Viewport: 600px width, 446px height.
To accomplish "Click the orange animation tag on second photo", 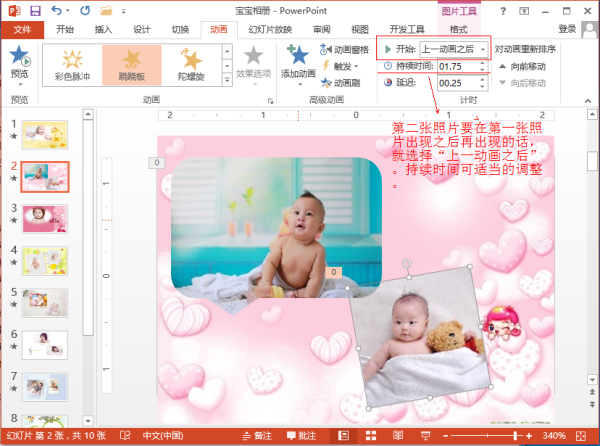I will coord(333,272).
